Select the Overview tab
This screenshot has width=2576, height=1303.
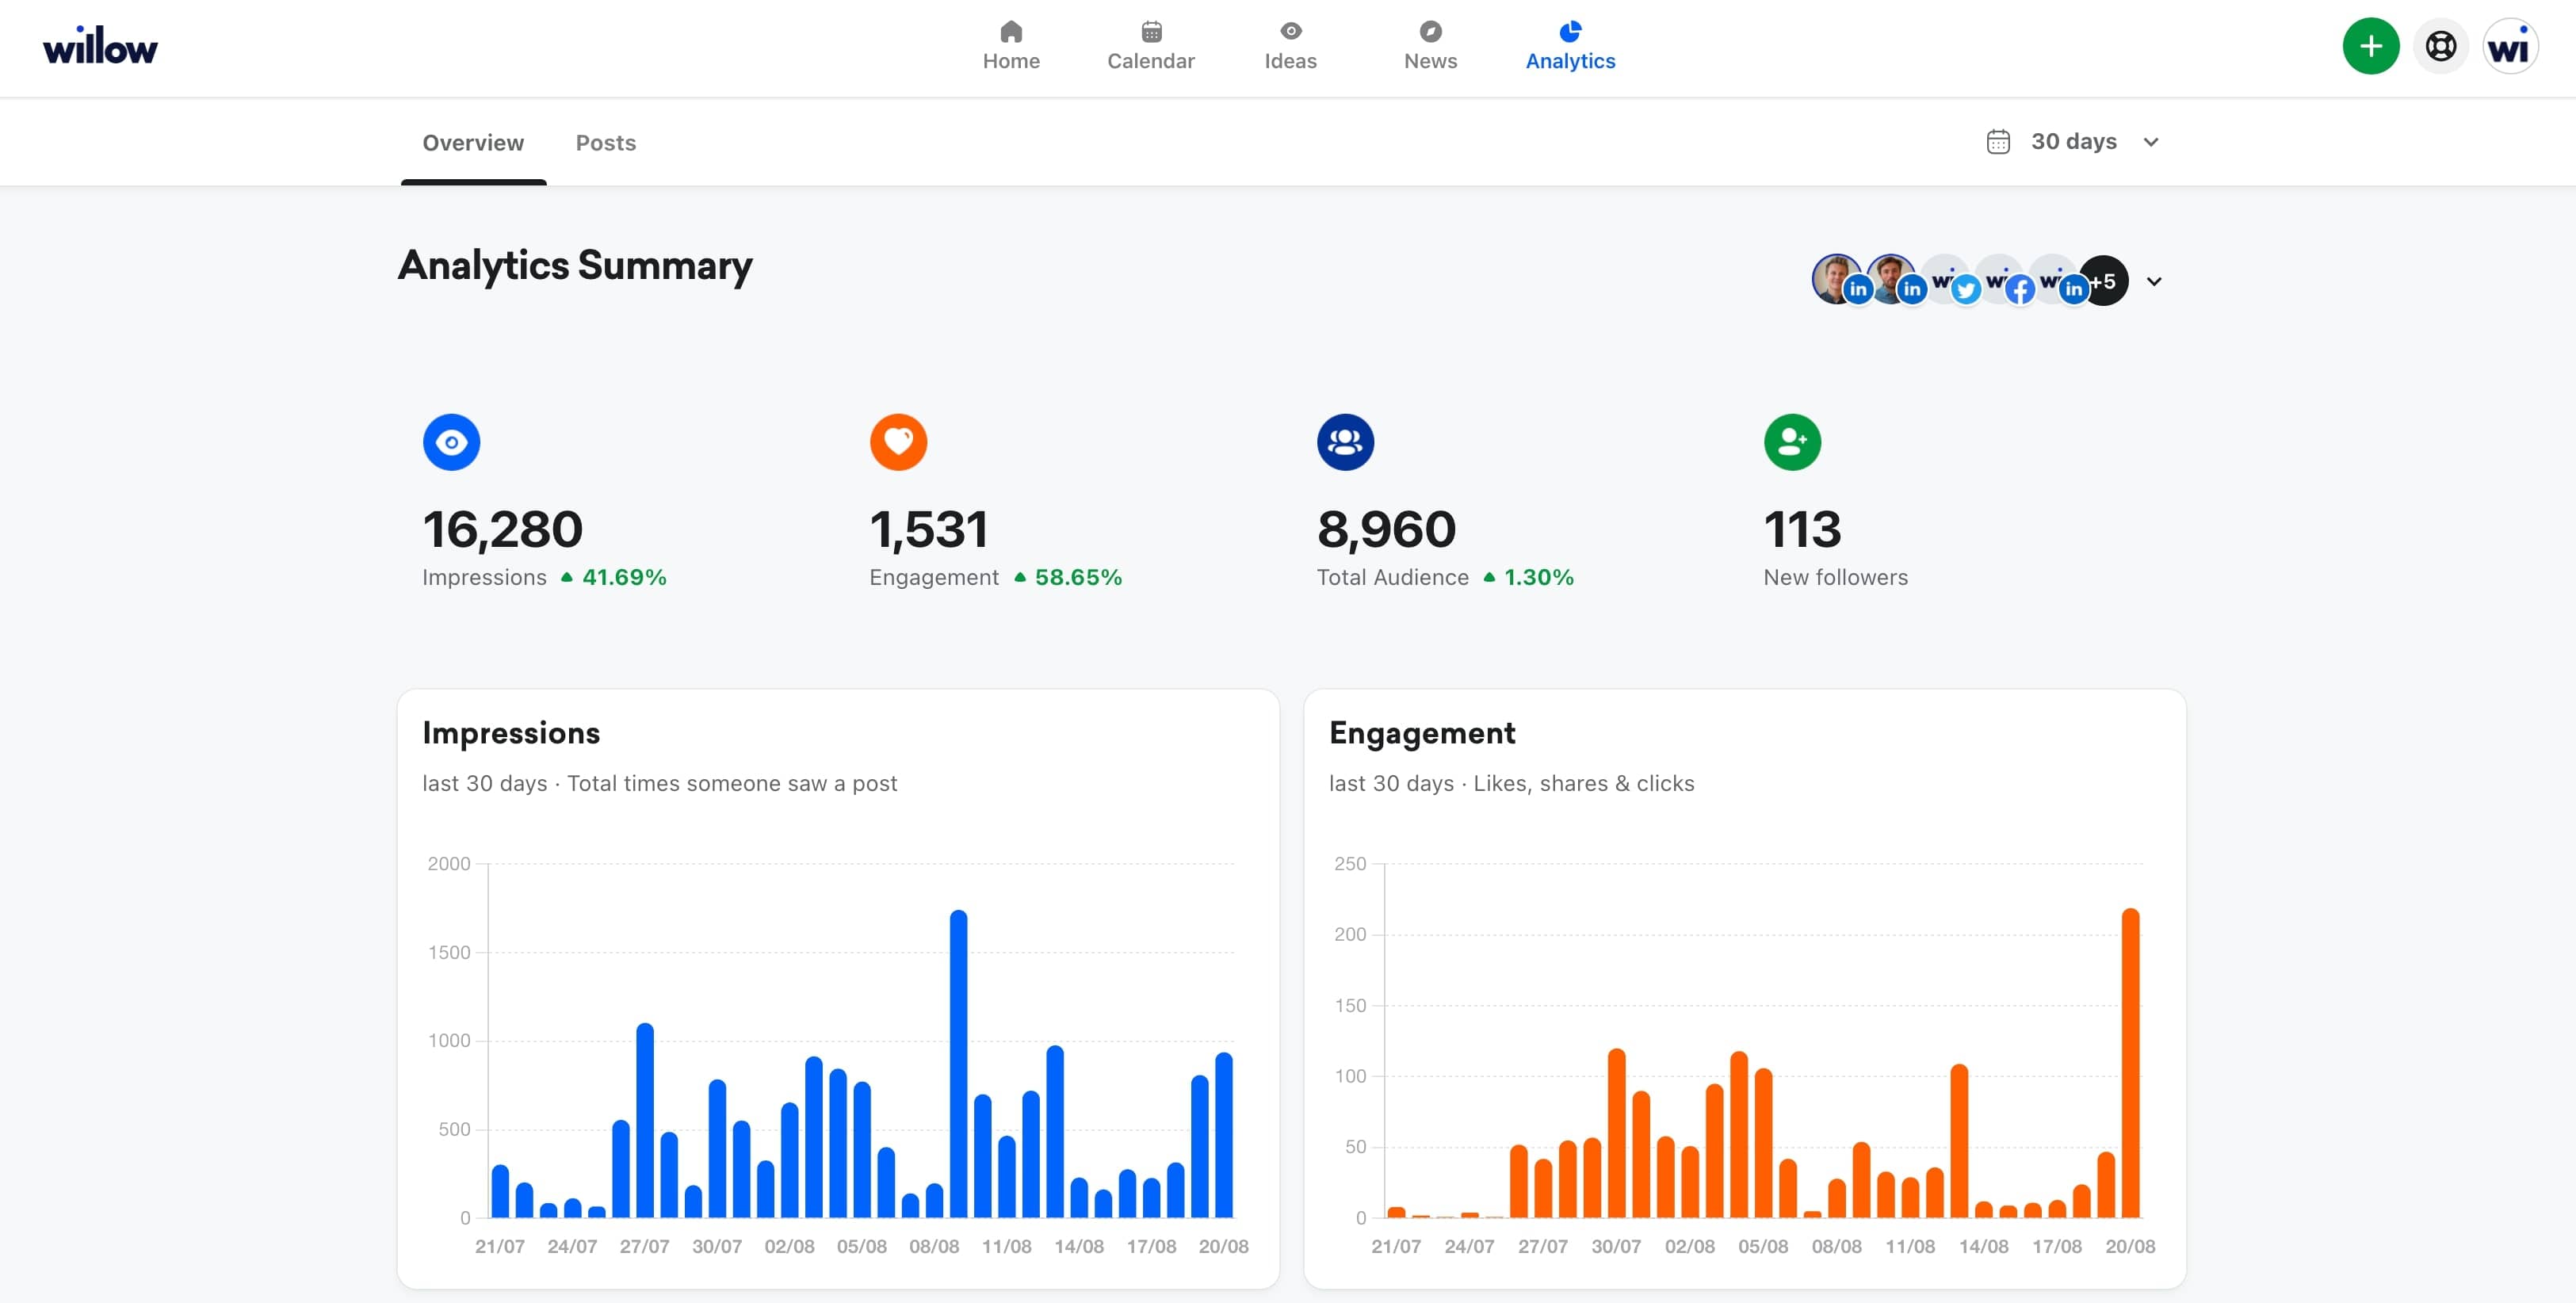tap(473, 143)
